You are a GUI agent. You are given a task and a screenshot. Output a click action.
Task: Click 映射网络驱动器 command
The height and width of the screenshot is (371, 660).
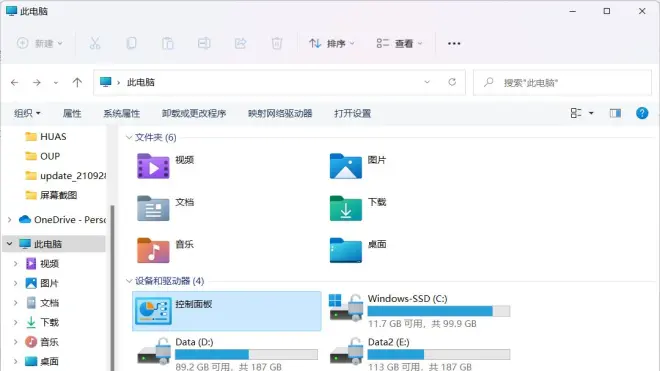[280, 113]
